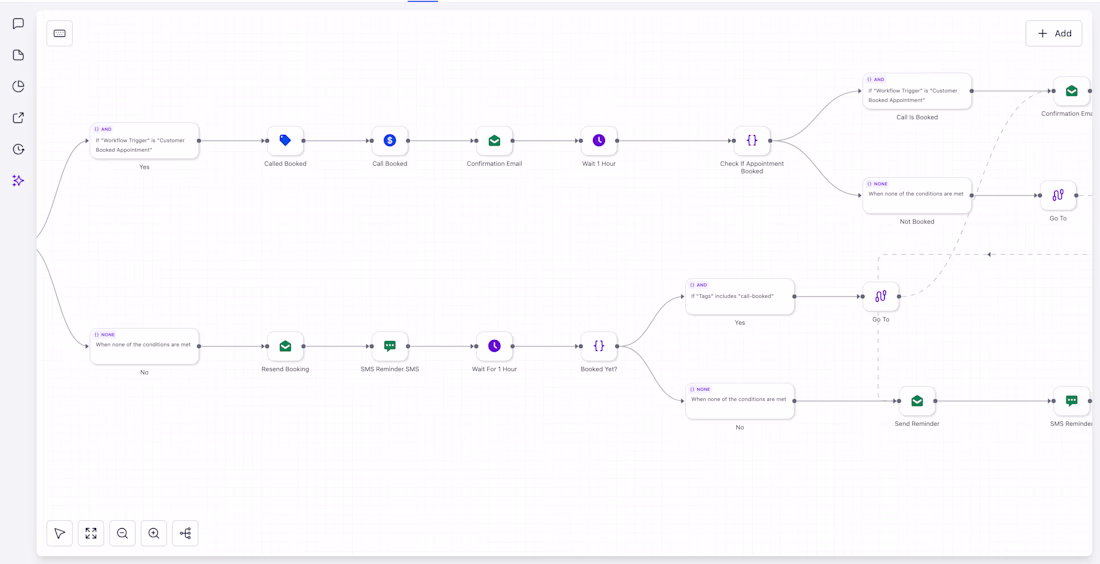Click the zoom out magnifier

[123, 533]
